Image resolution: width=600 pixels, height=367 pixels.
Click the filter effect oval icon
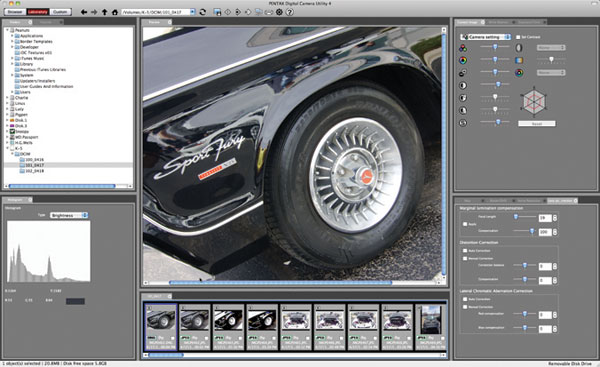point(519,48)
